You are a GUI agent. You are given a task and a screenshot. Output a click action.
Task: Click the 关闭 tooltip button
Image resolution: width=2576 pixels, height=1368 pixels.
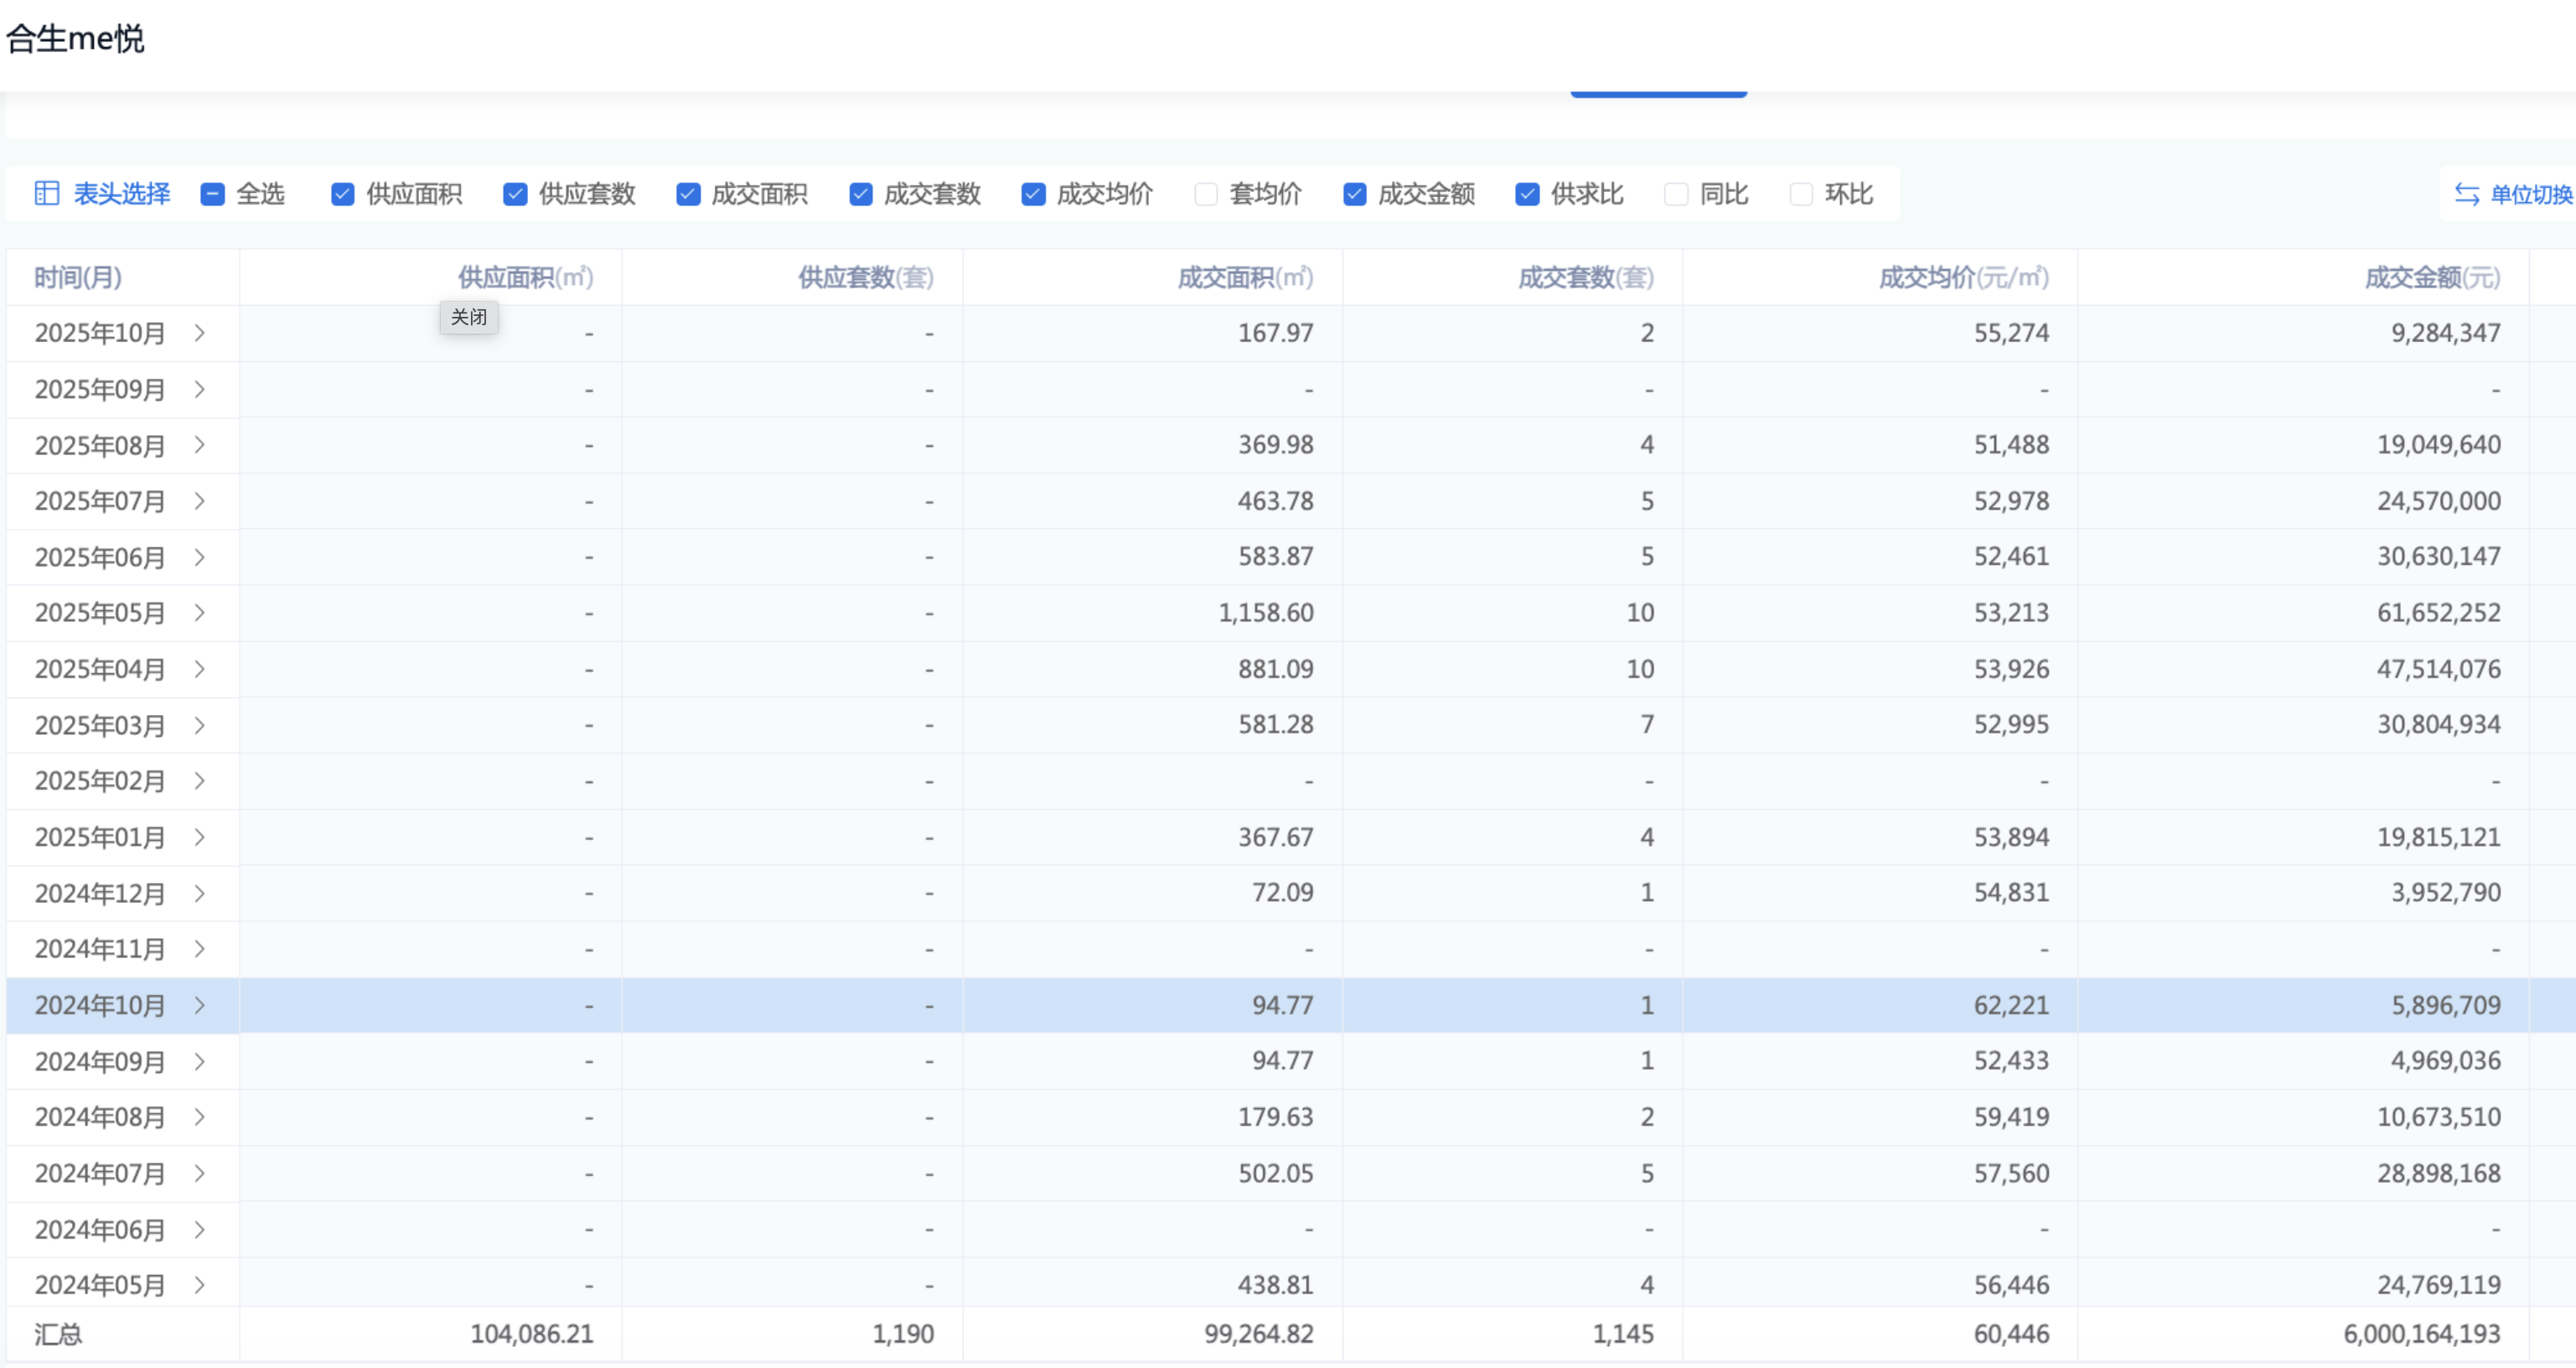point(469,317)
